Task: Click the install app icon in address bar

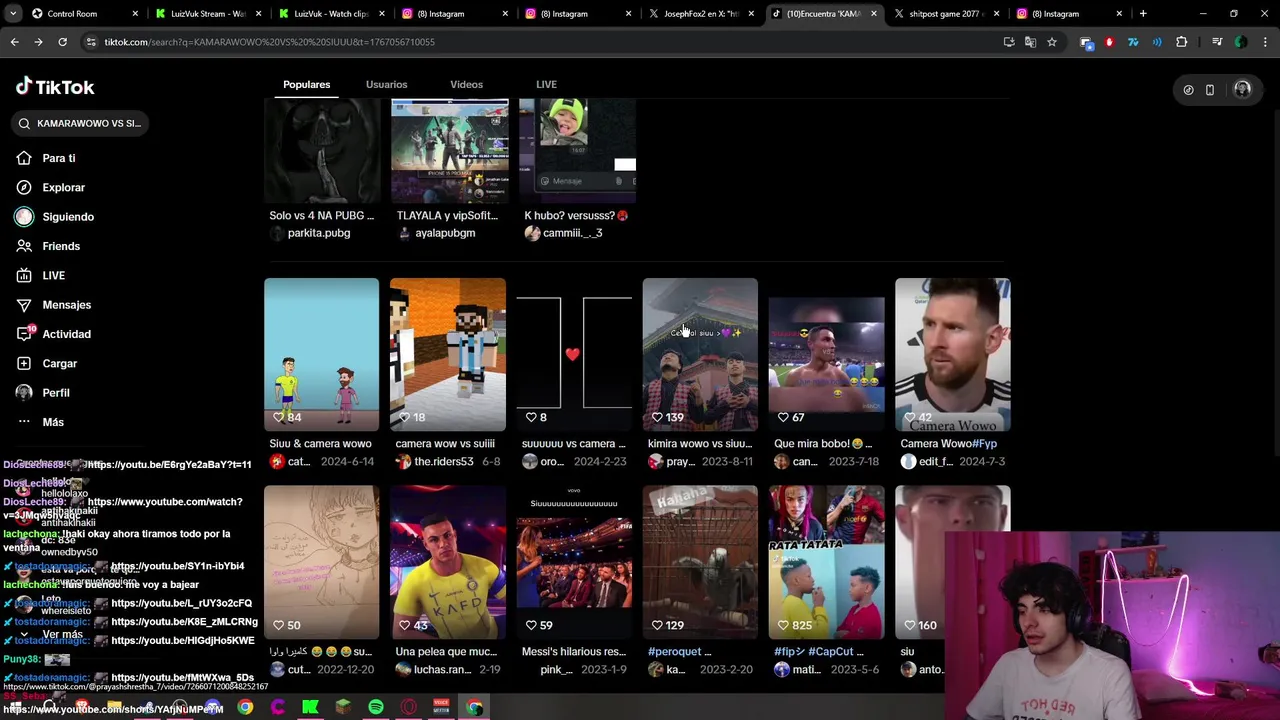Action: tap(1008, 42)
